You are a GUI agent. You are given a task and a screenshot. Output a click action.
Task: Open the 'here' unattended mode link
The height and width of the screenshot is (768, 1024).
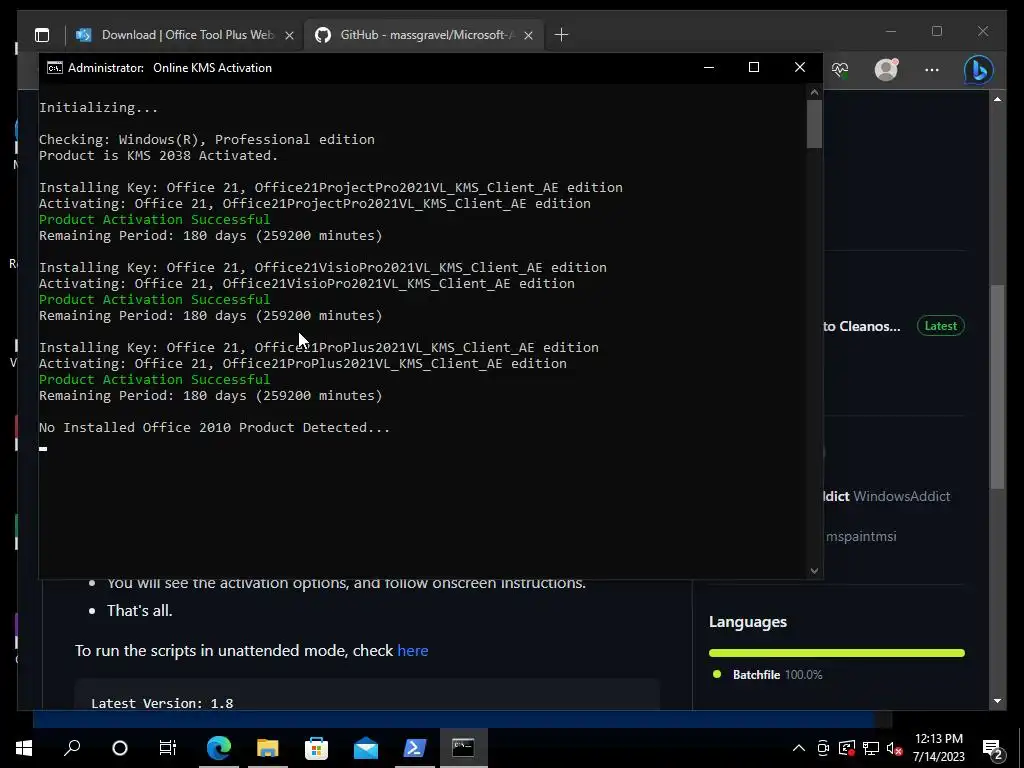click(x=413, y=650)
